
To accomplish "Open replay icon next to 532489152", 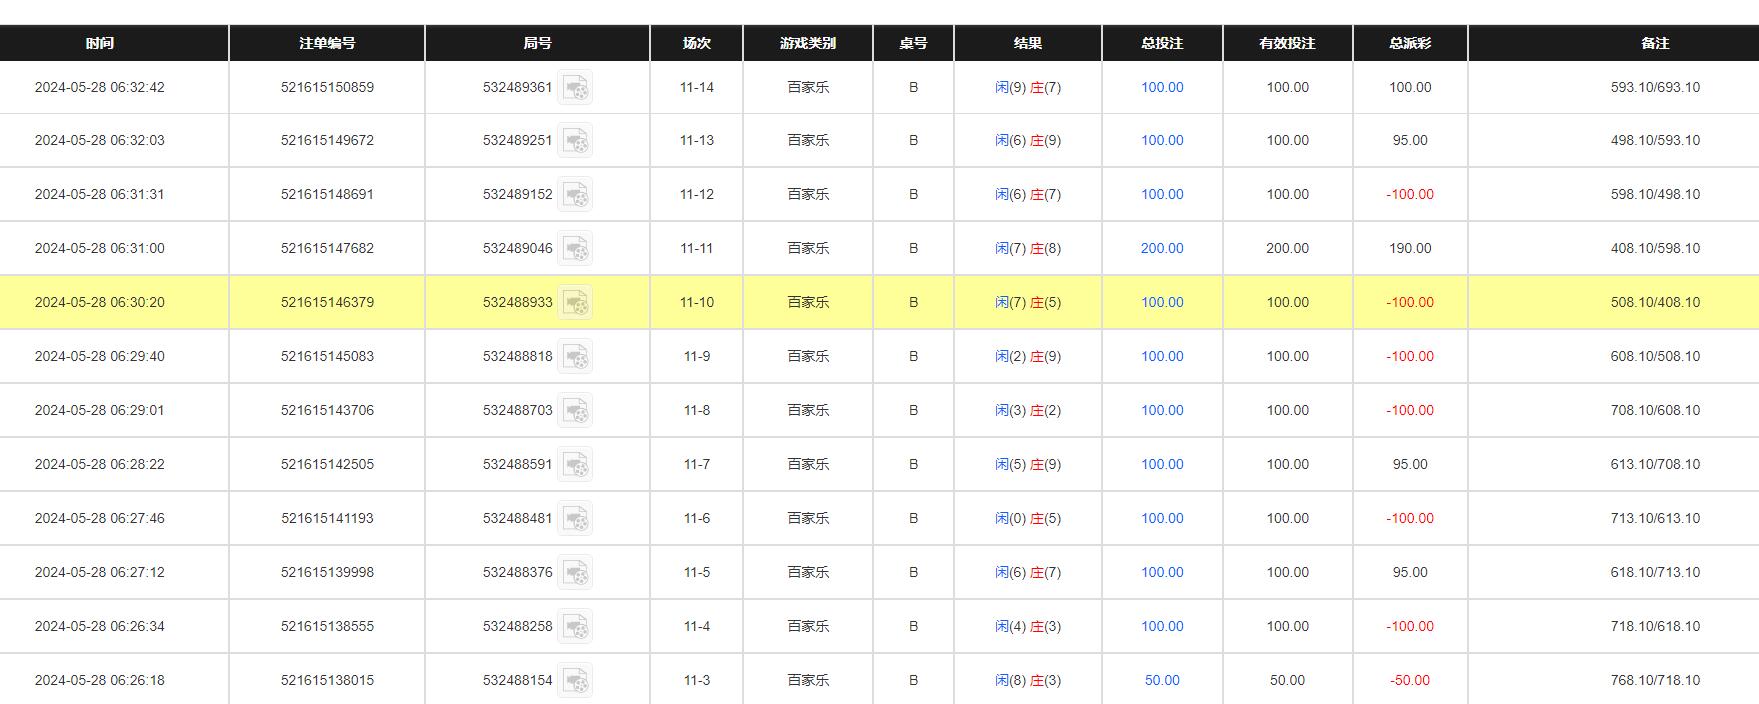I will click(x=575, y=195).
